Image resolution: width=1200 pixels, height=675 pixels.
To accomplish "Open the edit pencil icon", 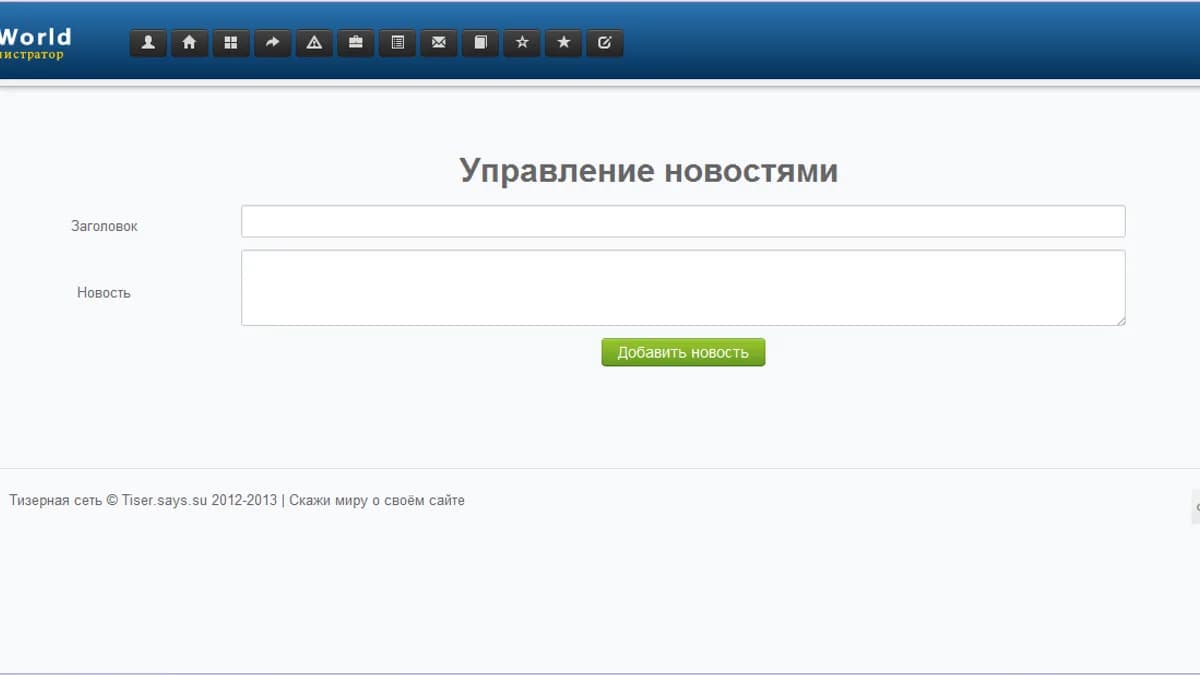I will point(605,43).
